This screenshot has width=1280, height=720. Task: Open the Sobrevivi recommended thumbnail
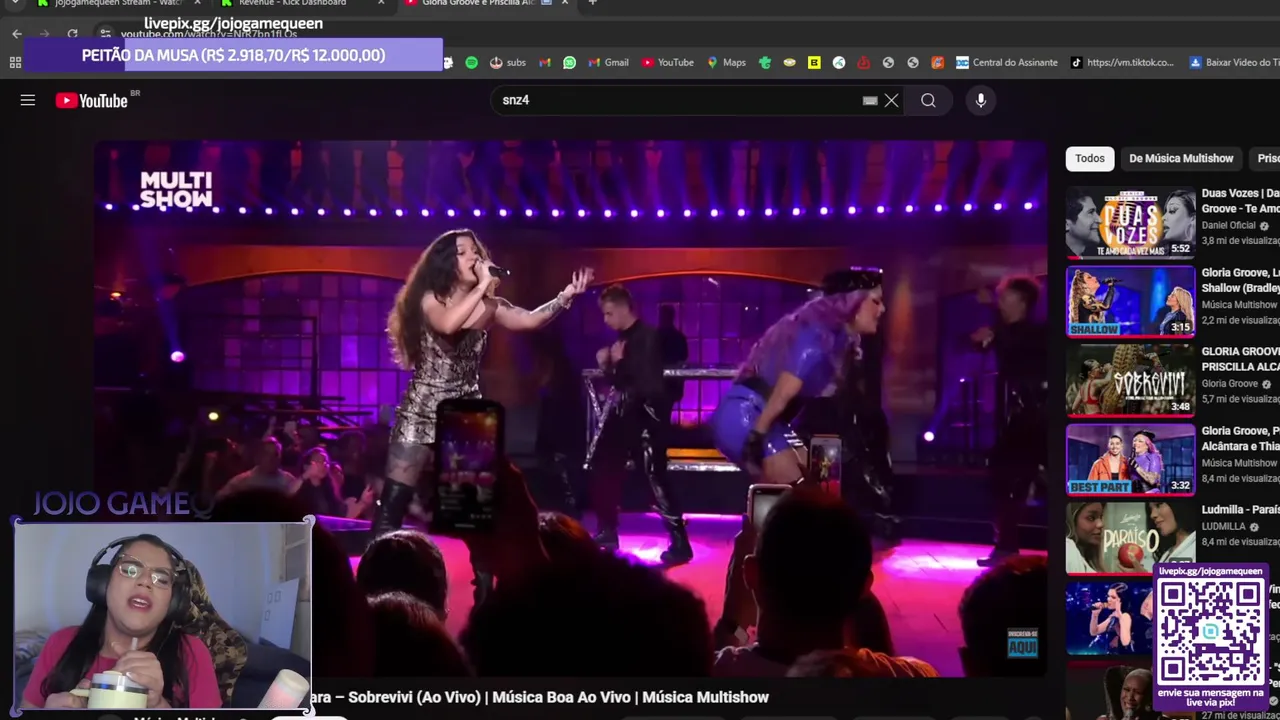coord(1130,380)
